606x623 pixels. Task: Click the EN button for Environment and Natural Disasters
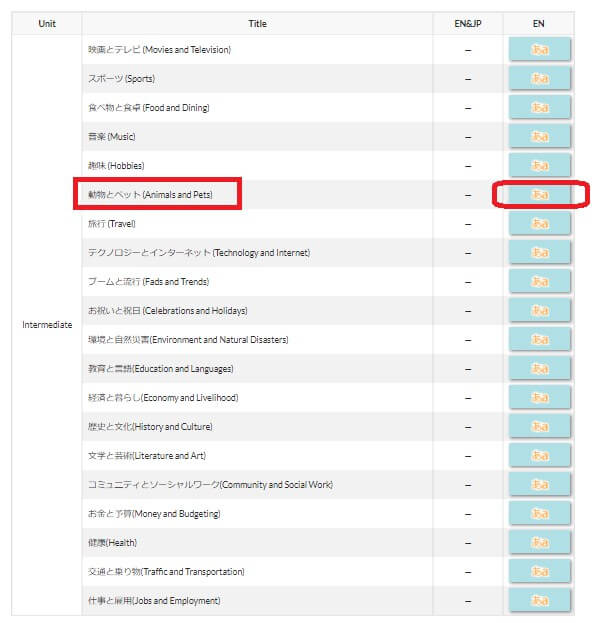pos(540,339)
